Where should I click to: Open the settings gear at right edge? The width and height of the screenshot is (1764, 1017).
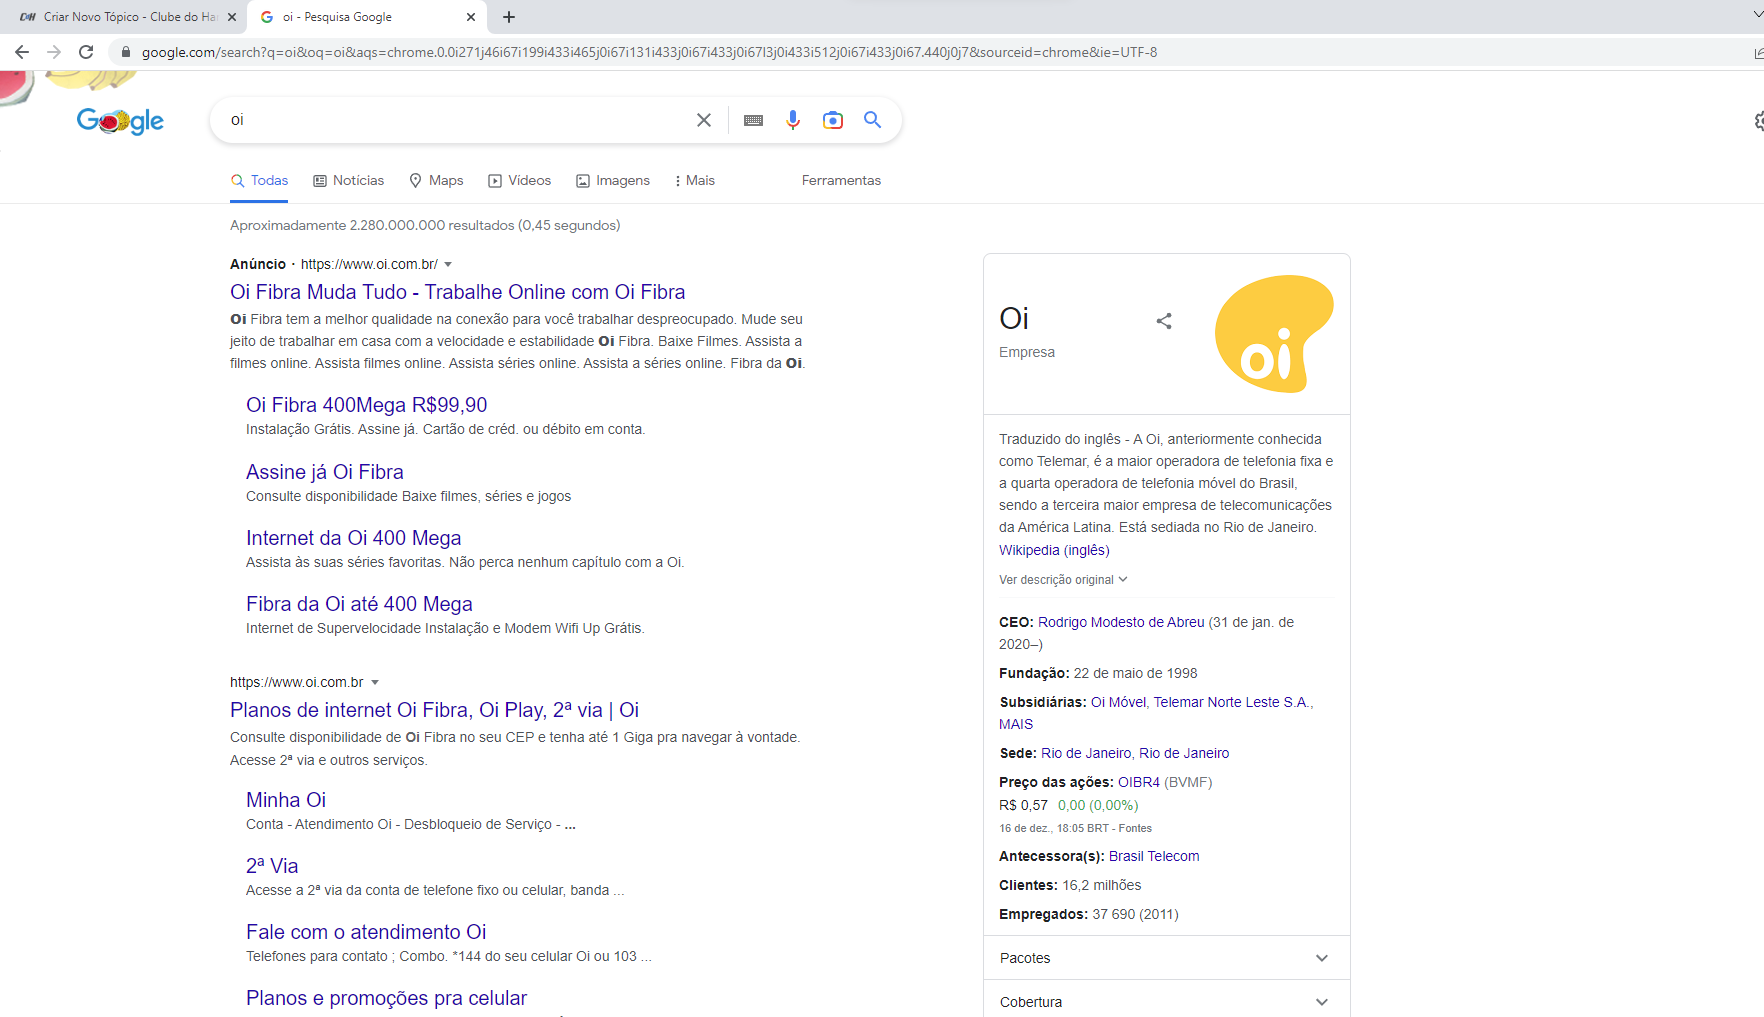[1759, 121]
